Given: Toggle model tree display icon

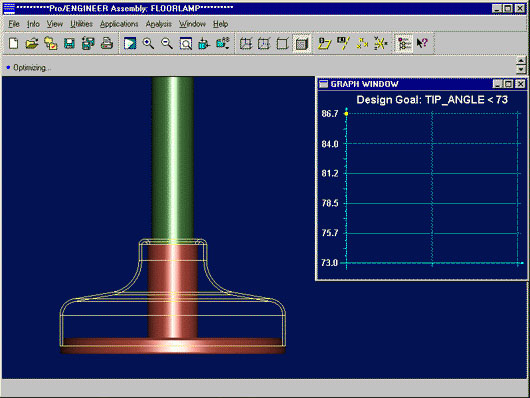Looking at the screenshot, I should [x=404, y=43].
